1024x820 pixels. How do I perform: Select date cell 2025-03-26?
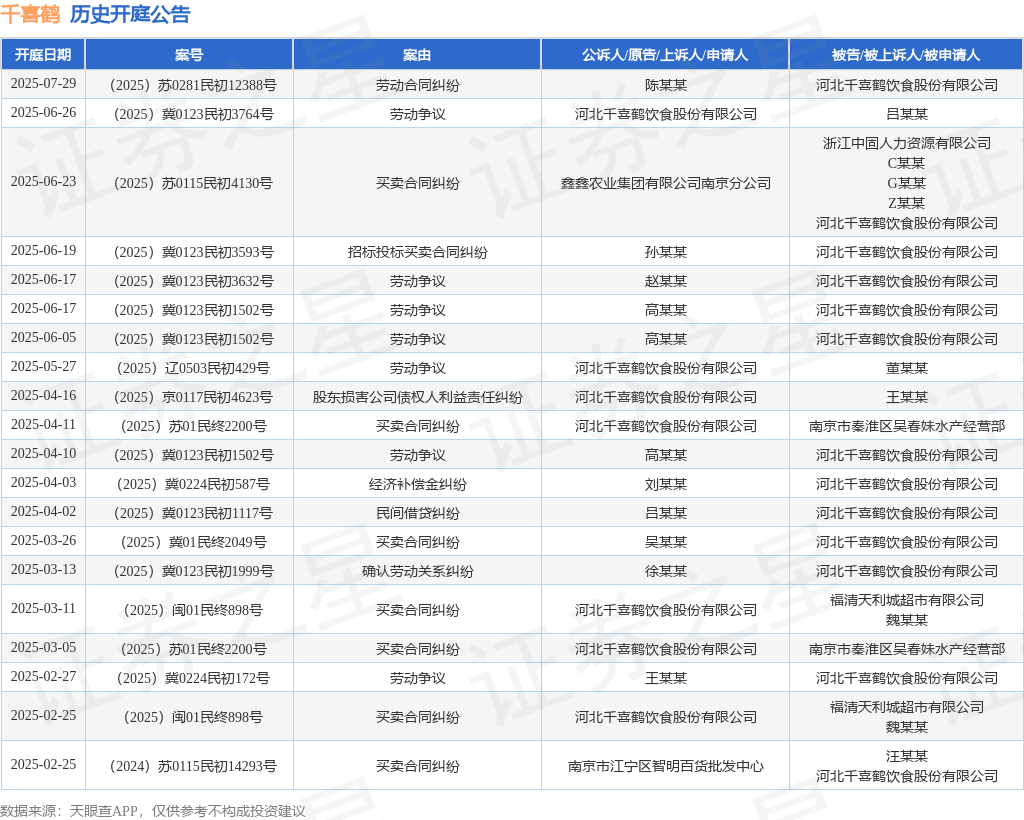pos(43,541)
